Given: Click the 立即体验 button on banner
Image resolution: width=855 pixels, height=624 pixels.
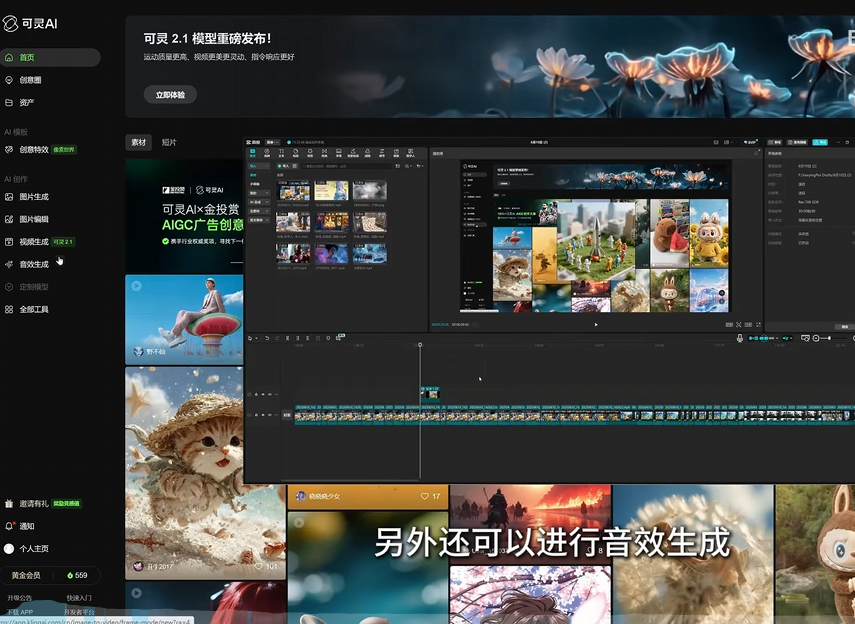Looking at the screenshot, I should click(x=170, y=95).
